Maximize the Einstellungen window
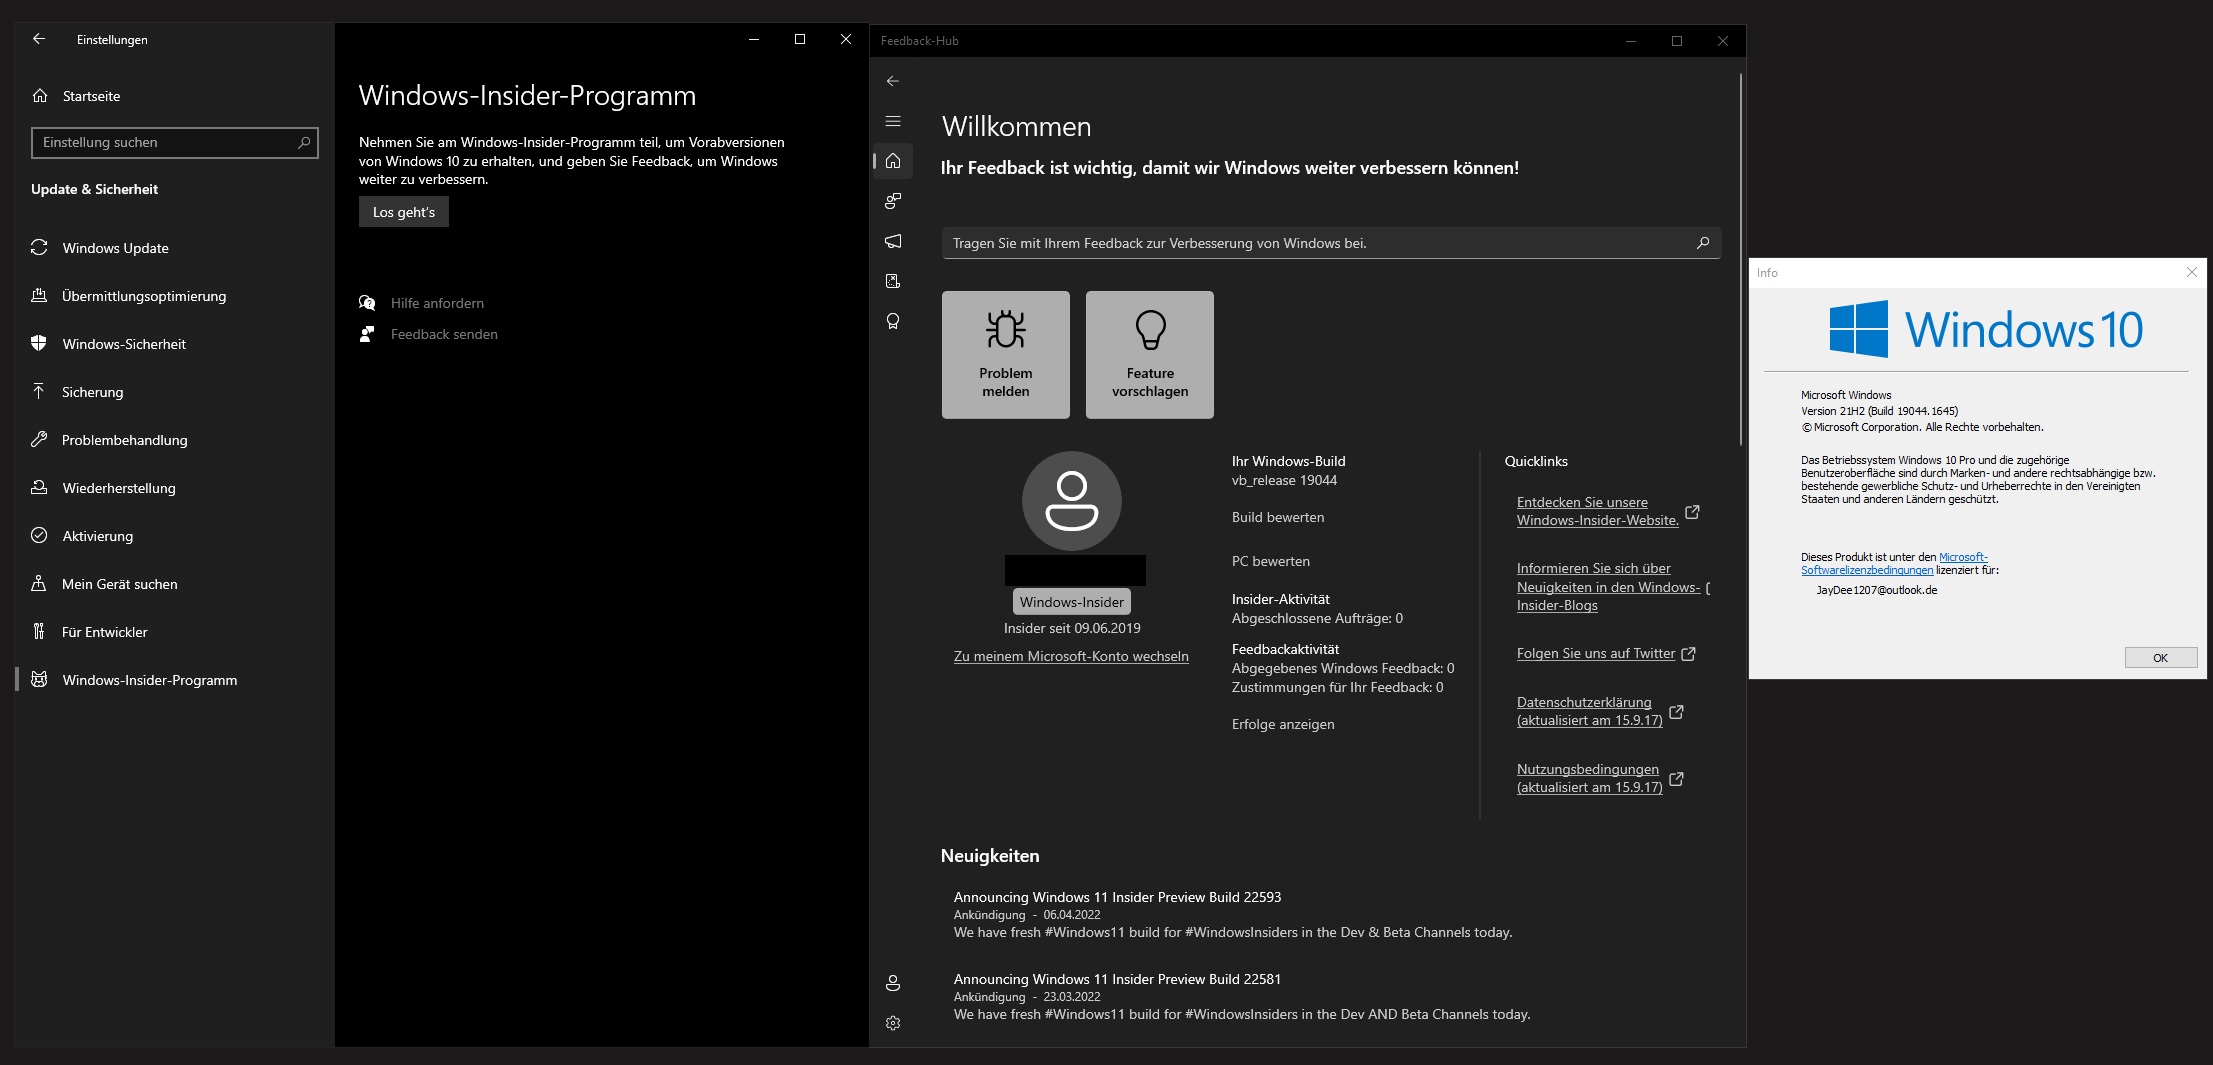The height and width of the screenshot is (1065, 2213). point(800,39)
